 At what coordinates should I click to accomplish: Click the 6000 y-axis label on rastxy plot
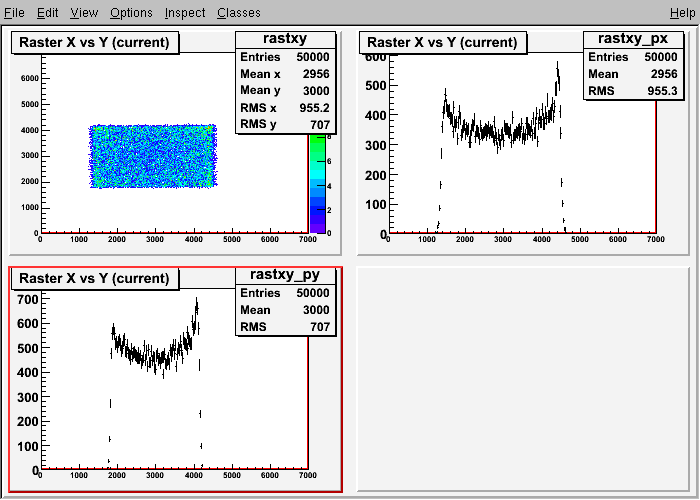29,79
